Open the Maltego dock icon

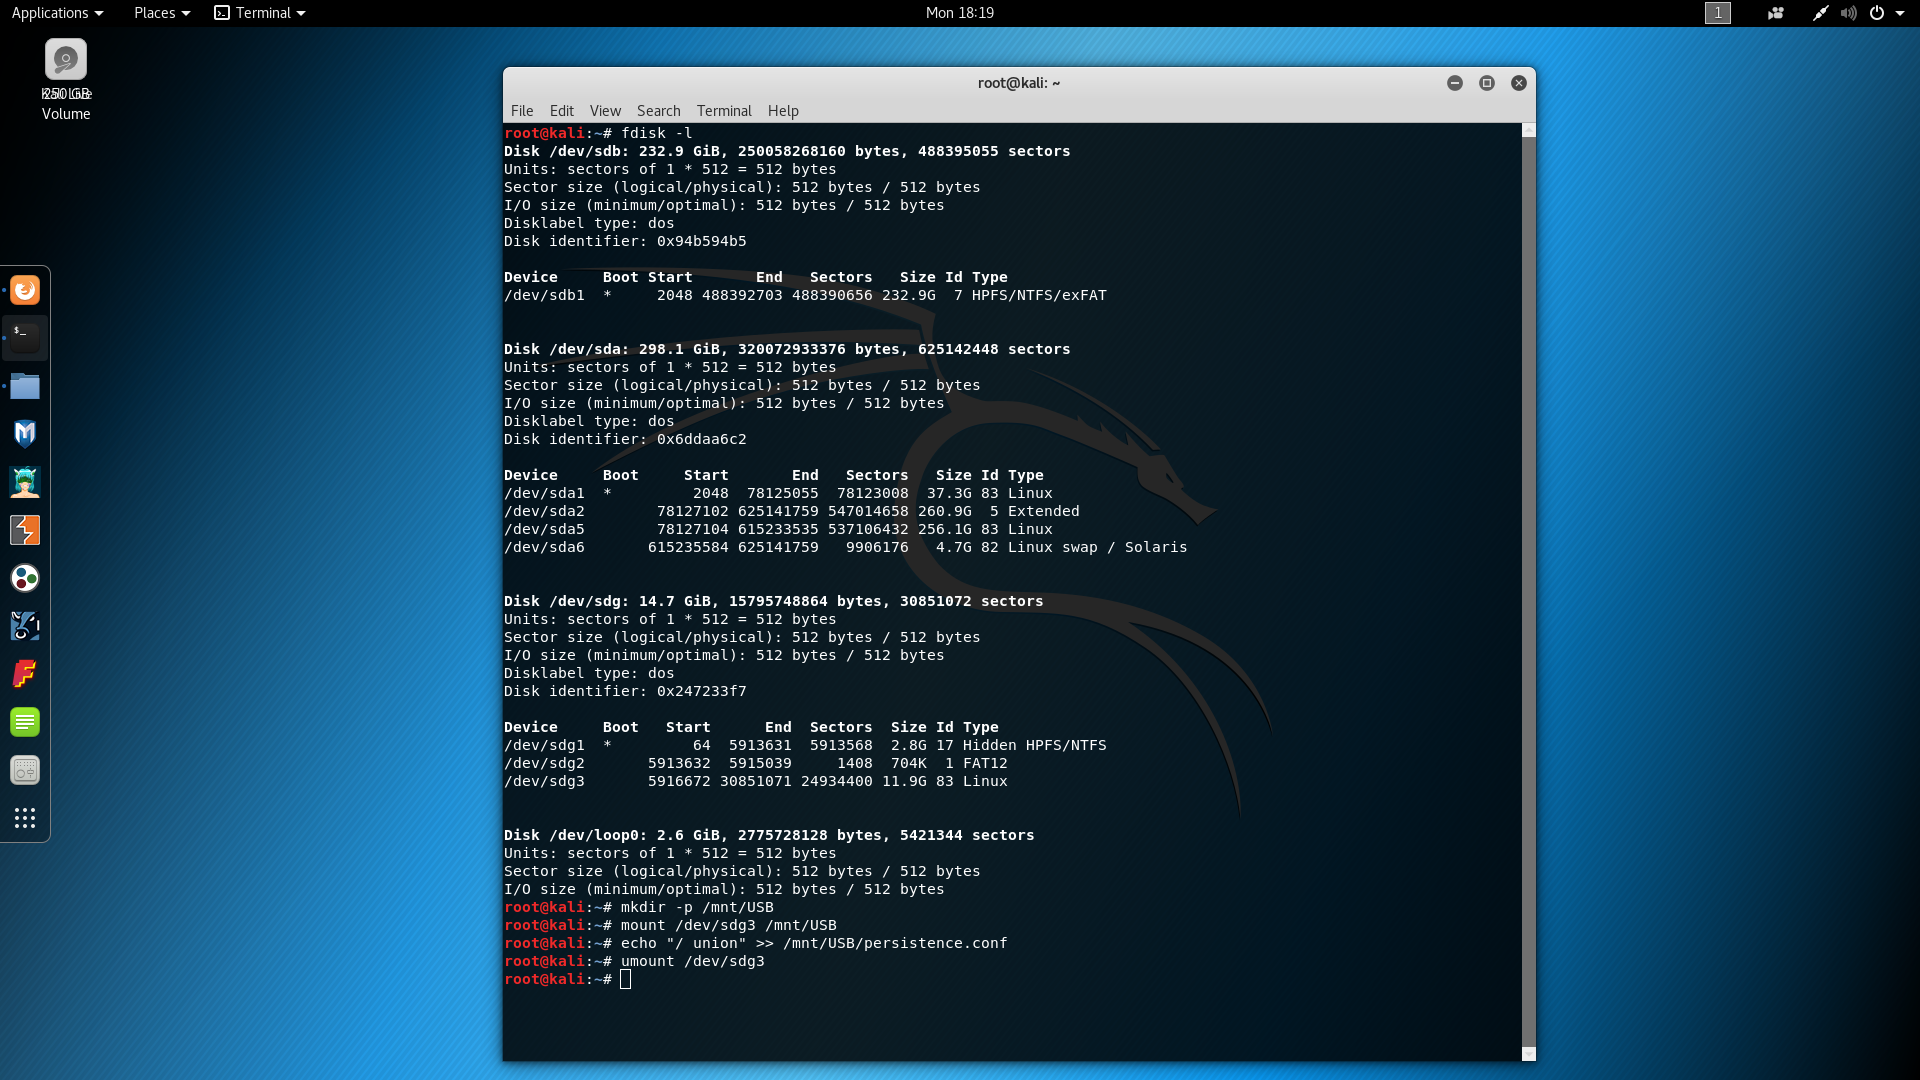(x=25, y=578)
